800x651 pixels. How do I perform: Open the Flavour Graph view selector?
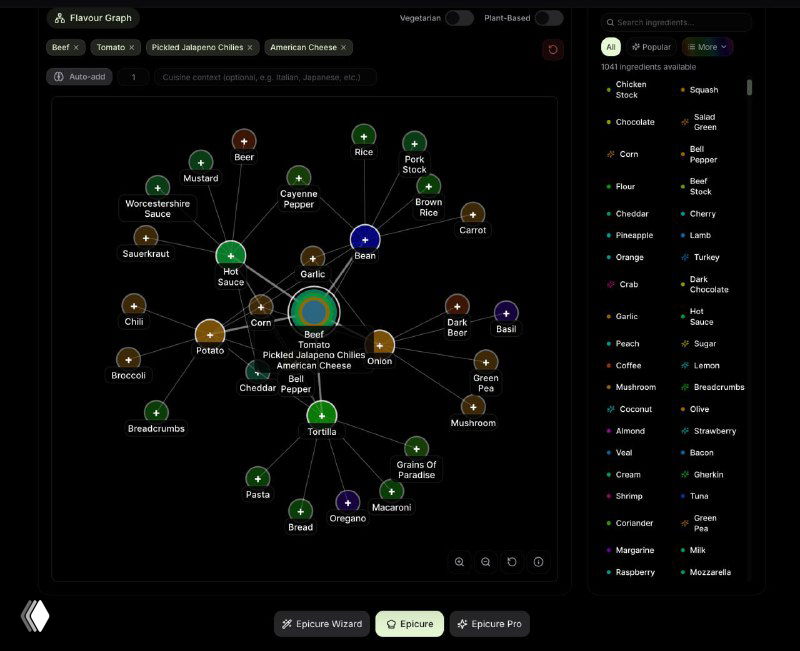(x=92, y=18)
